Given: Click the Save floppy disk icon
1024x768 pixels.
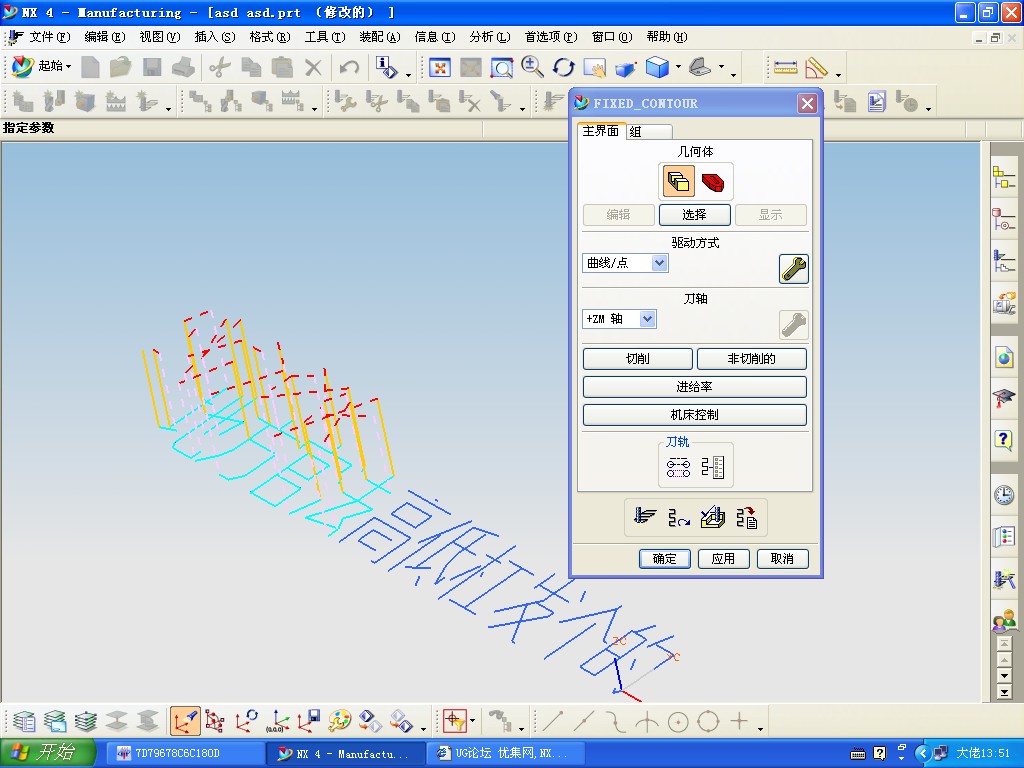Looking at the screenshot, I should (x=152, y=67).
